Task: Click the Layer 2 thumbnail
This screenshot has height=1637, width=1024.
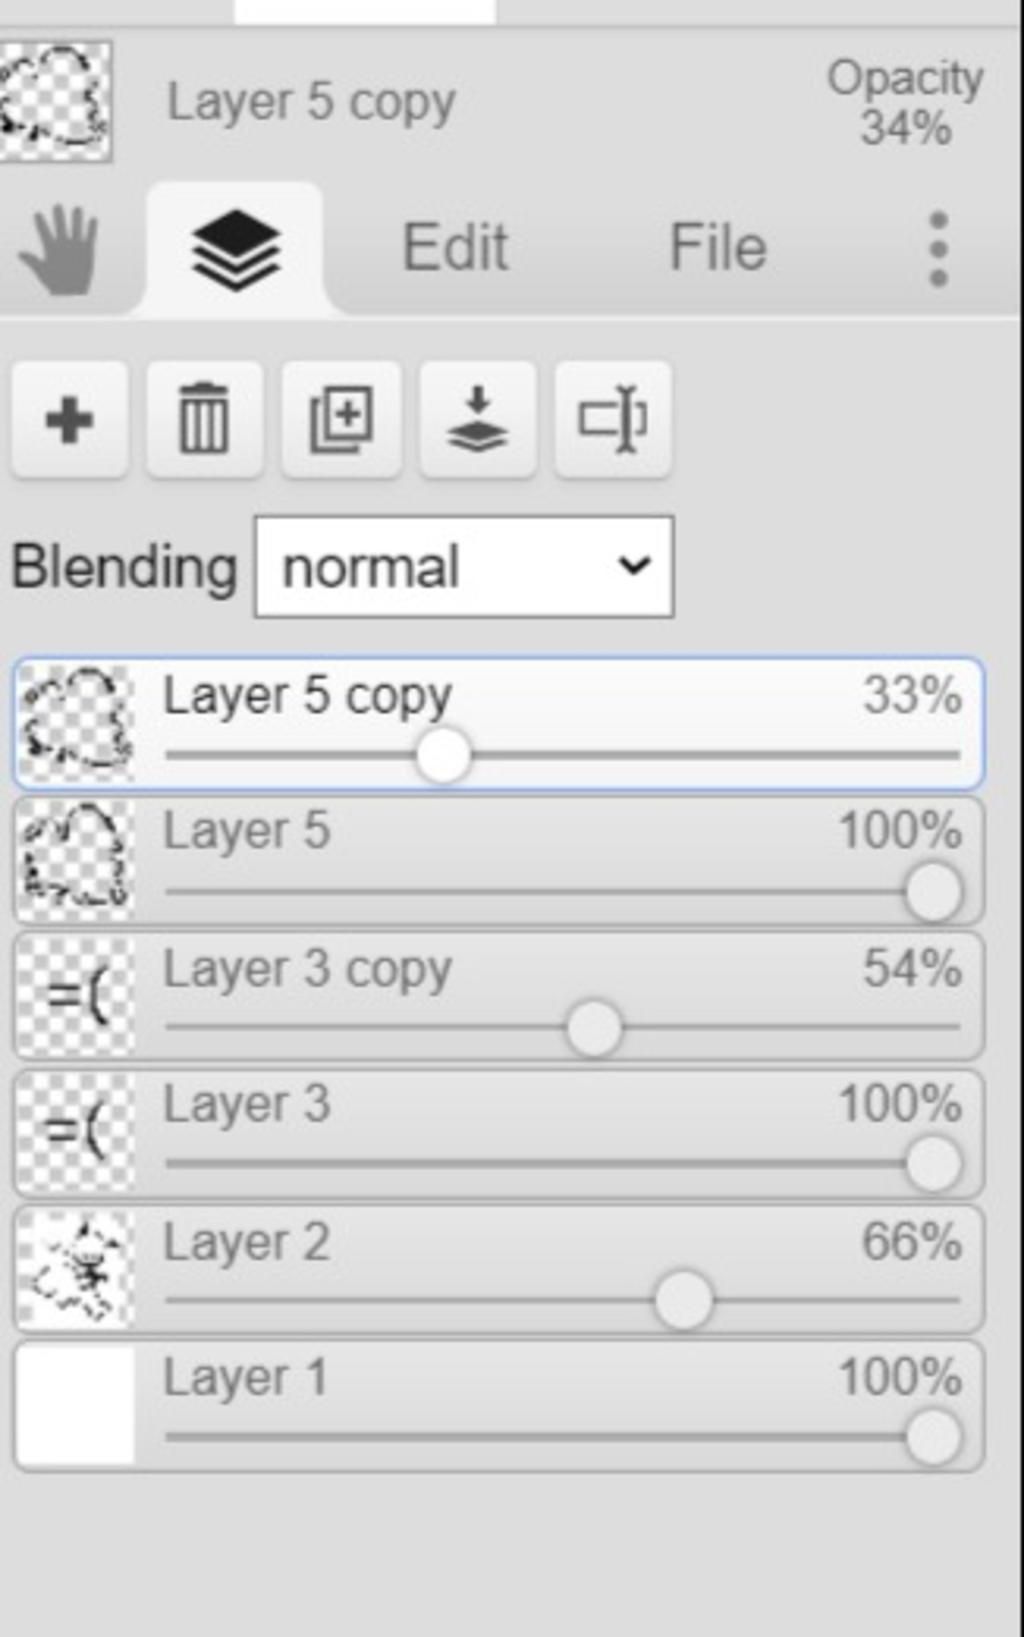Action: (76, 1269)
